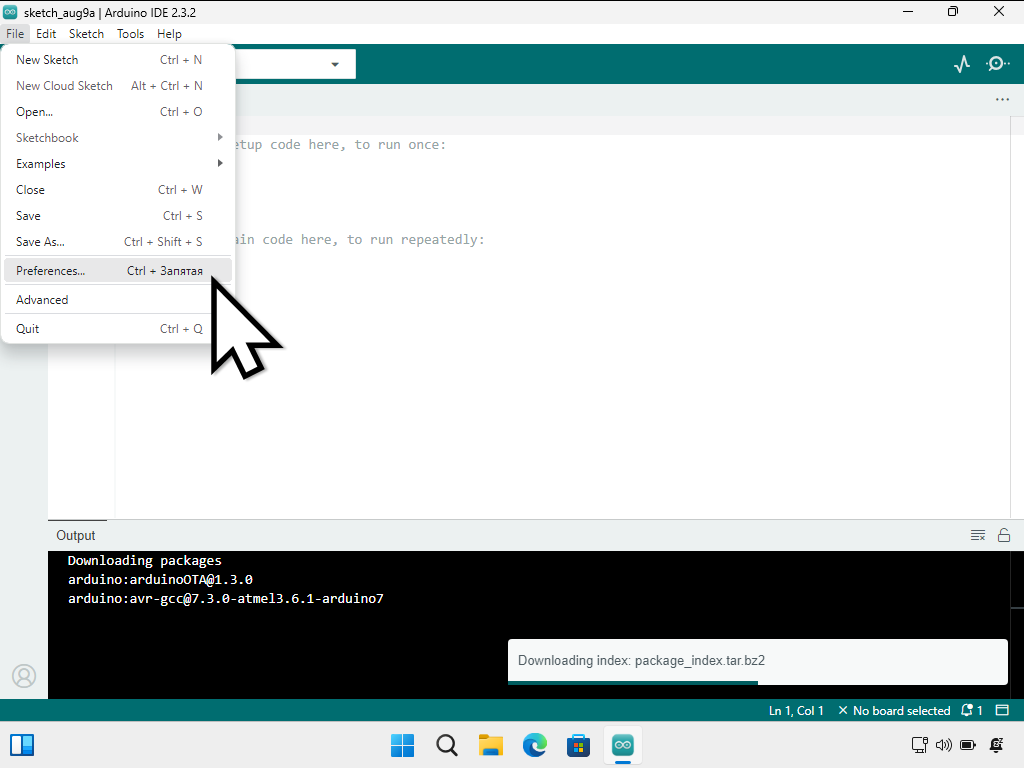This screenshot has height=768, width=1024.
Task: Launch Microsoft Edge from taskbar
Action: coord(534,745)
